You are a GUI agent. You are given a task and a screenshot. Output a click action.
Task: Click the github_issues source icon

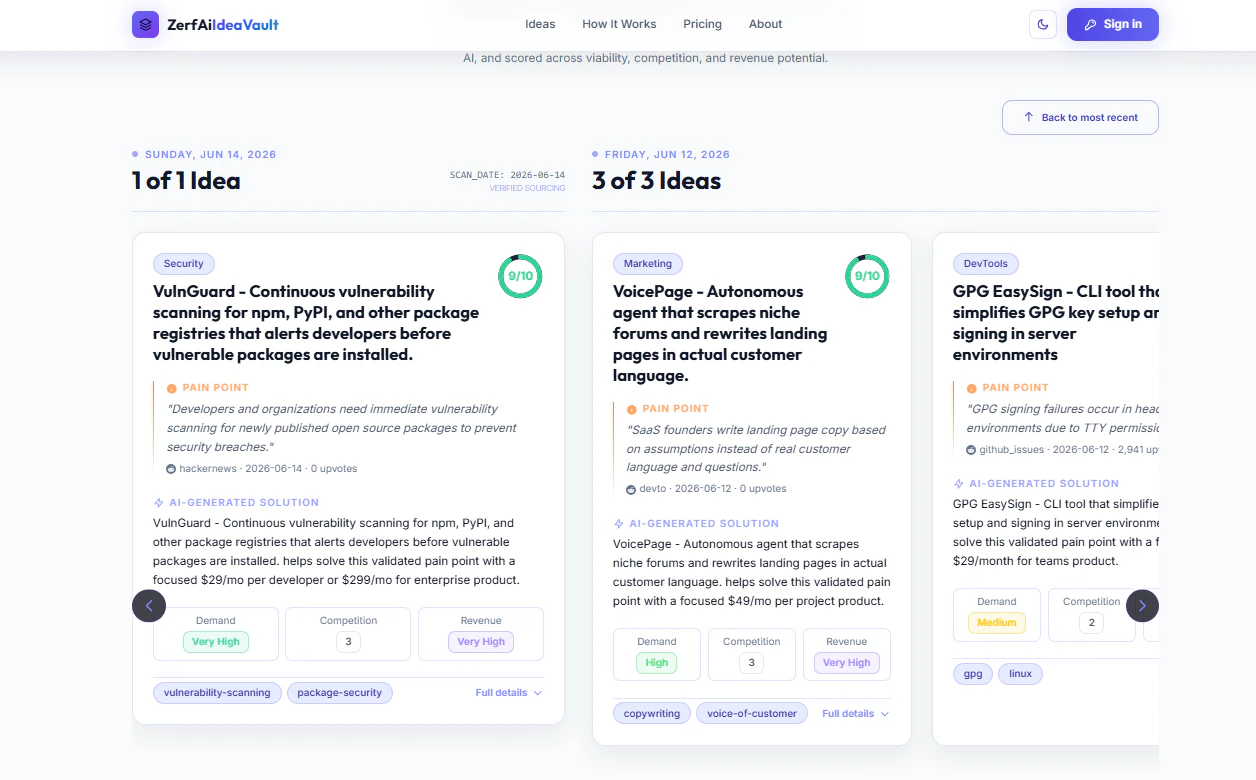click(x=971, y=451)
